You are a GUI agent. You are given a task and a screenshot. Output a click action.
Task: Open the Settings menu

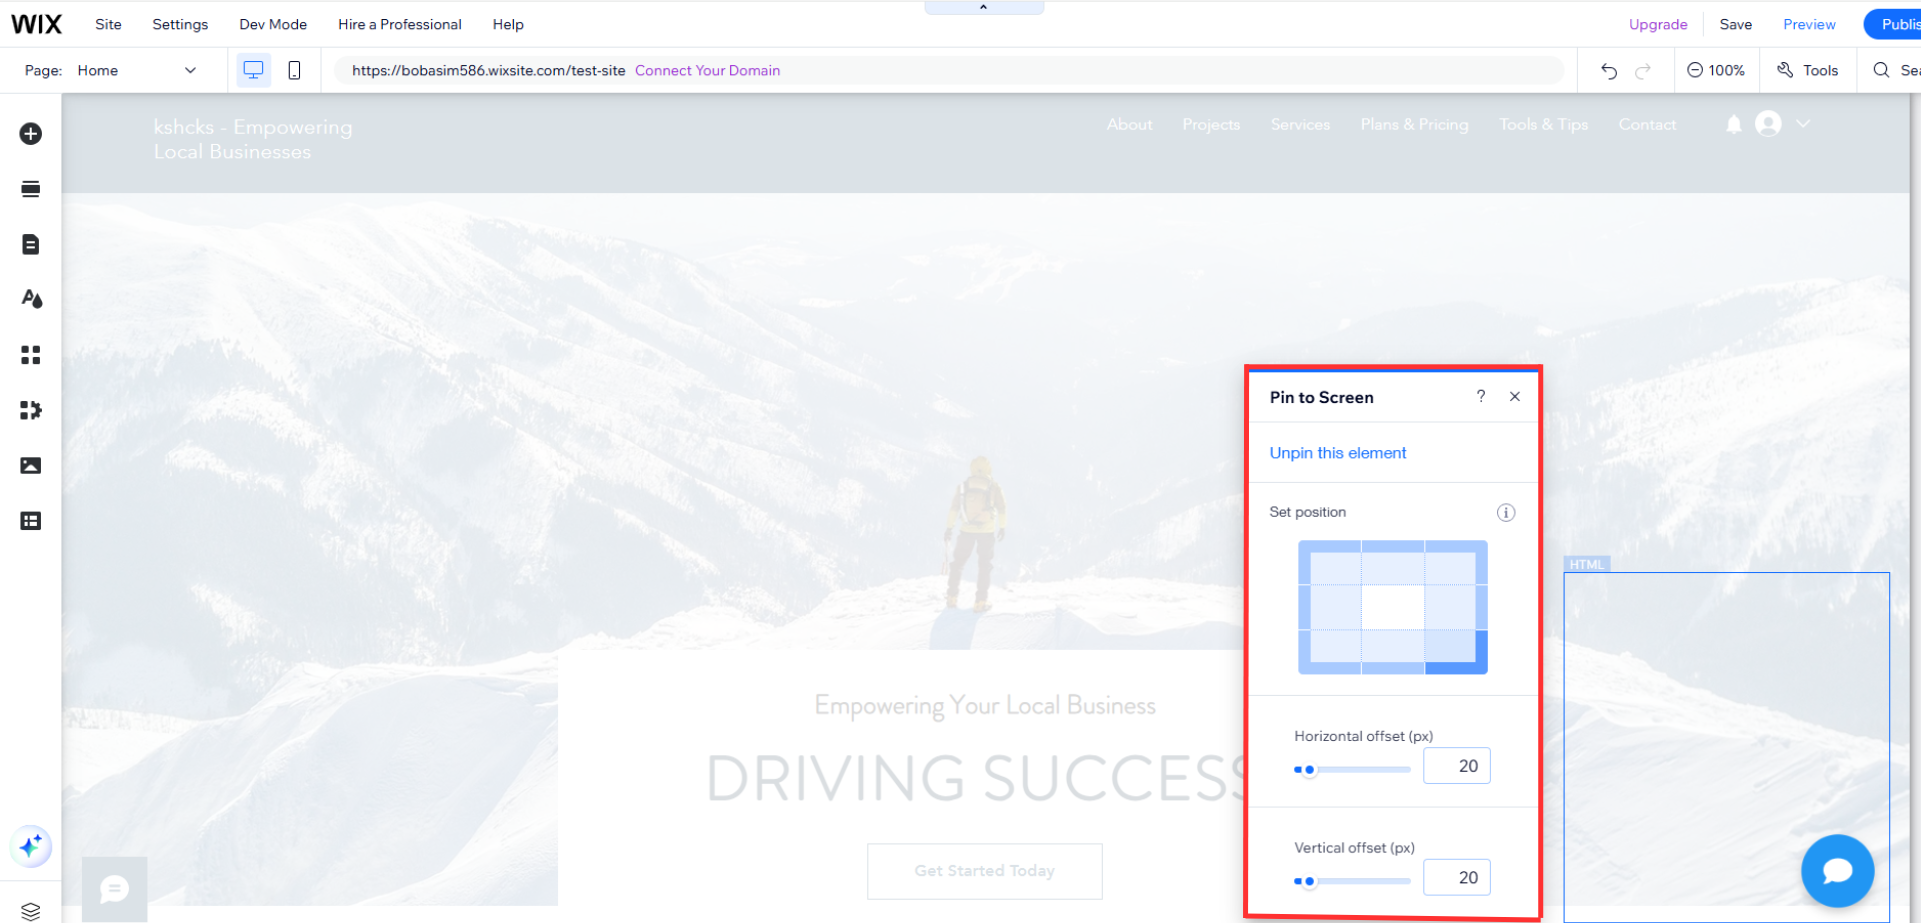coord(180,24)
